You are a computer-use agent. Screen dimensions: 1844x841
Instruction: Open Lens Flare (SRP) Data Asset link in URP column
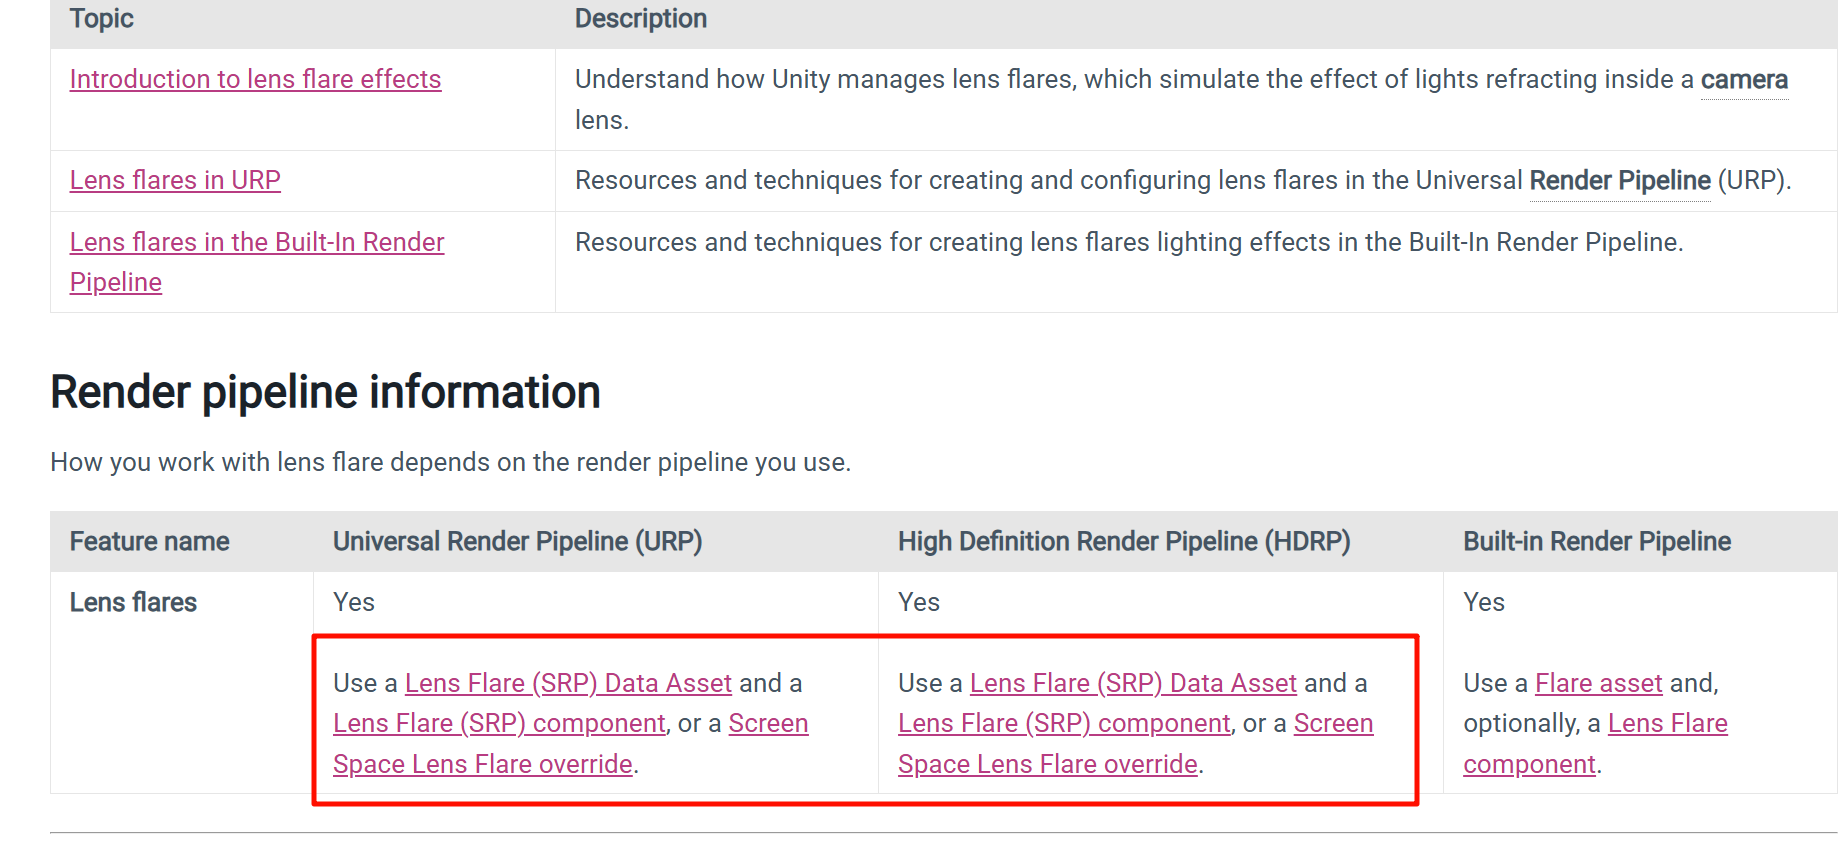[x=568, y=683]
